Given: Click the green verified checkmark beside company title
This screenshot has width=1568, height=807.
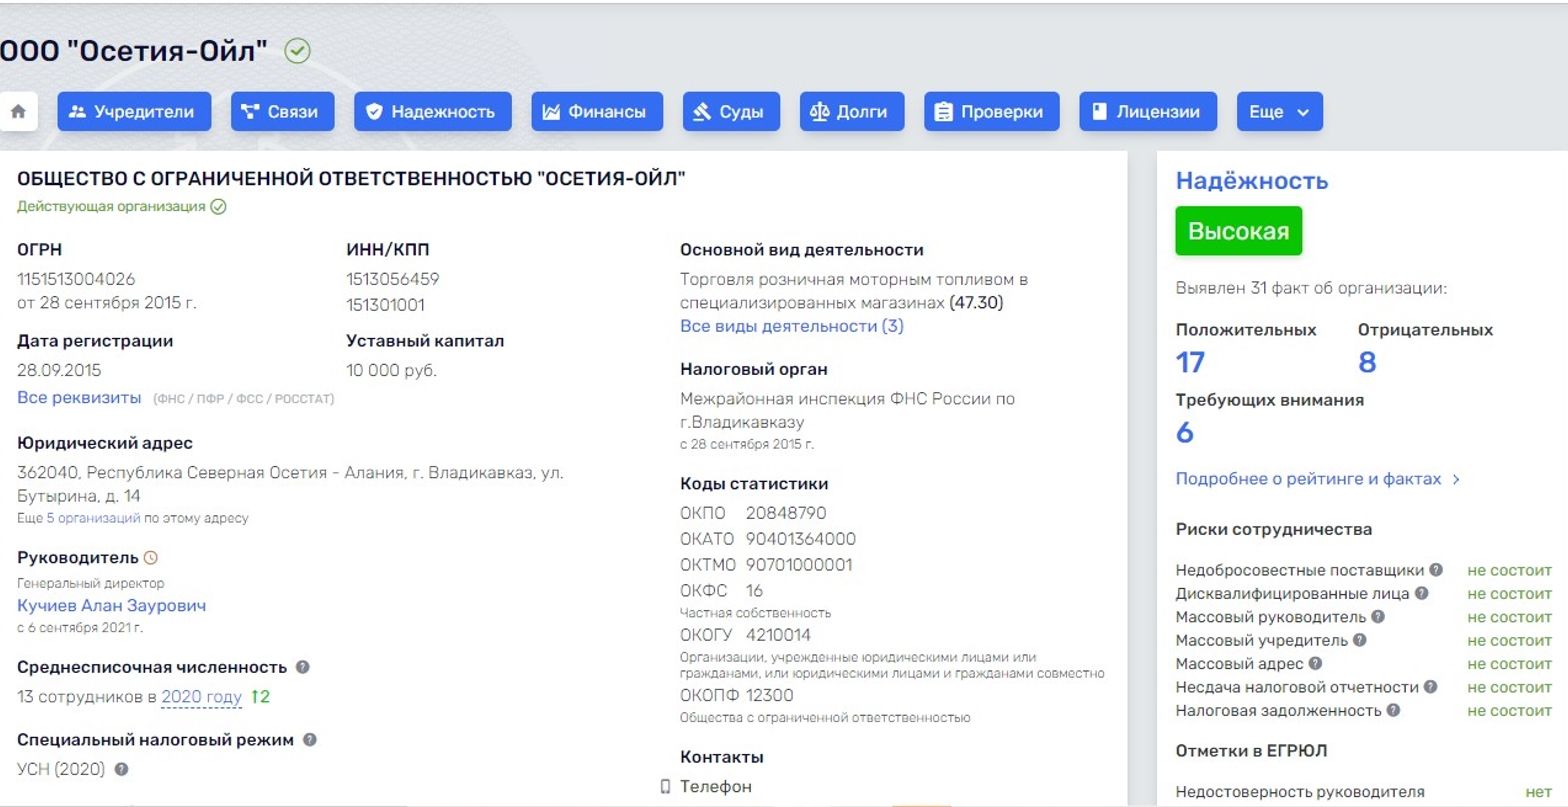Looking at the screenshot, I should [297, 51].
